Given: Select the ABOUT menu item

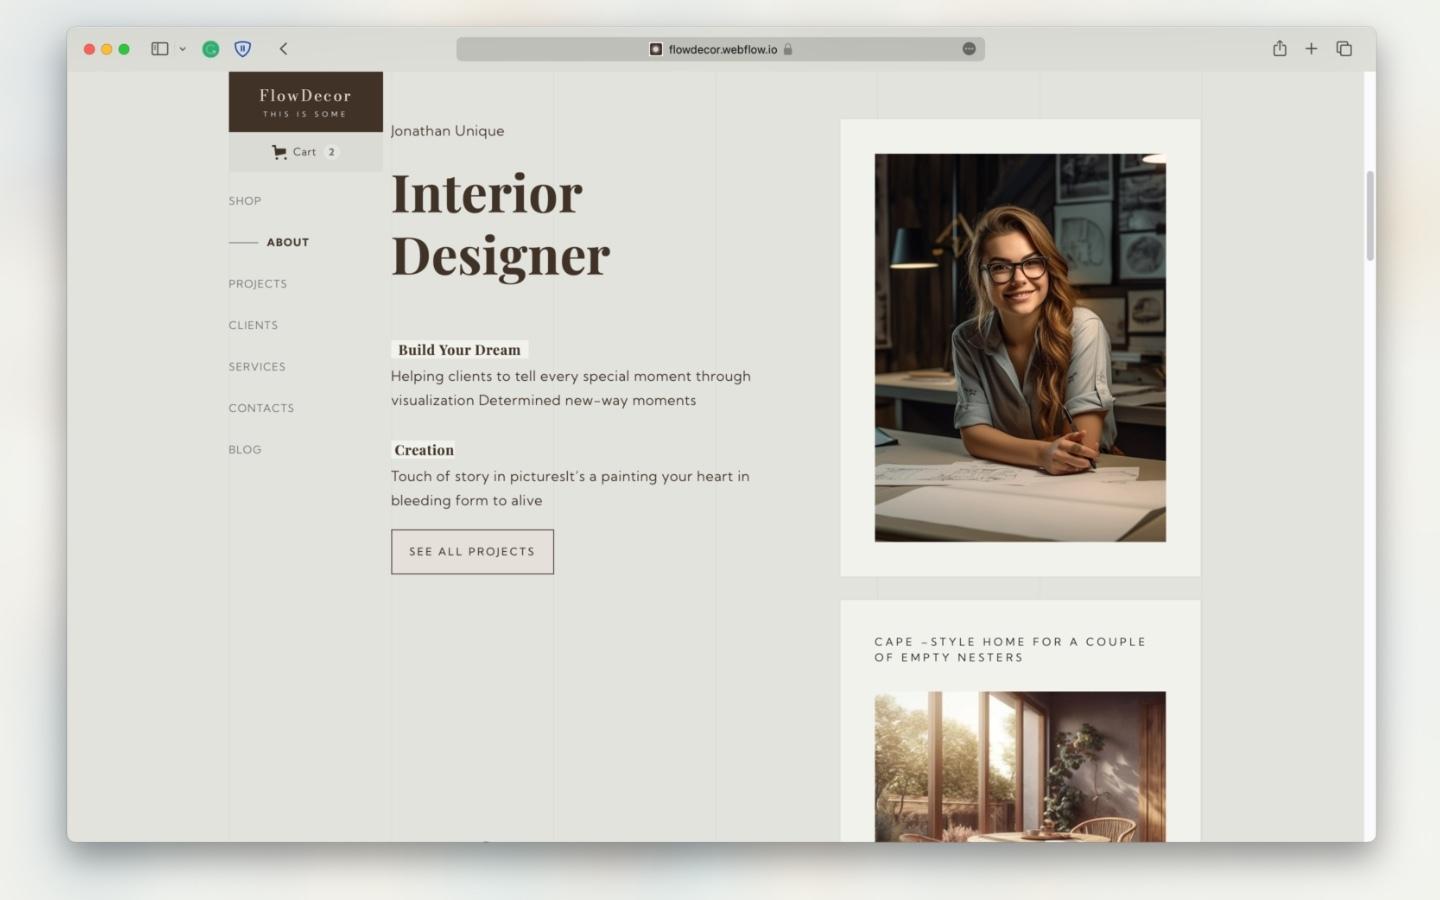Looking at the screenshot, I should tap(287, 242).
